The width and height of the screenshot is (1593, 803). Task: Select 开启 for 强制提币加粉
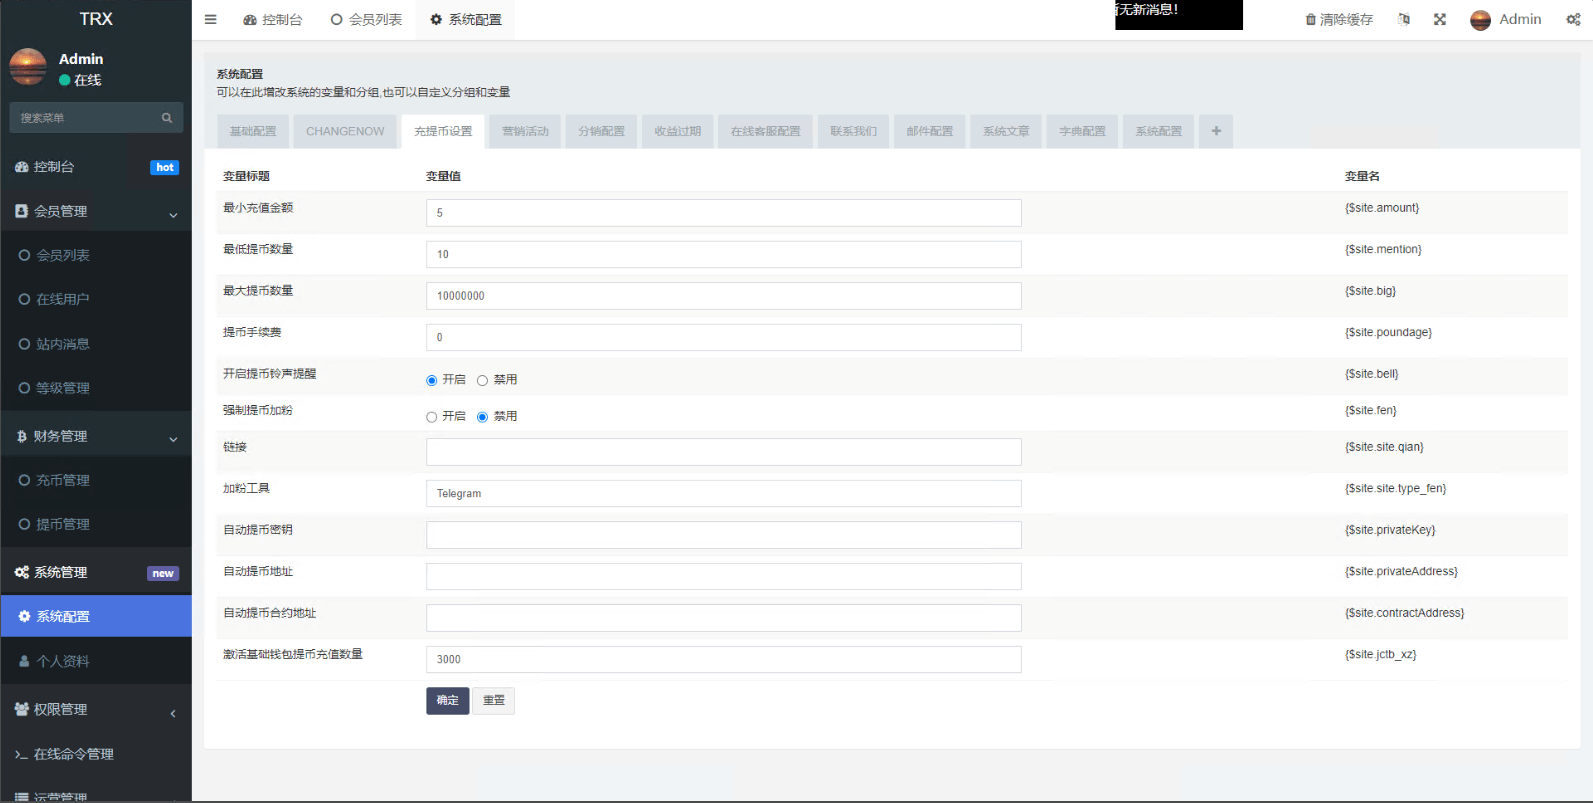432,417
